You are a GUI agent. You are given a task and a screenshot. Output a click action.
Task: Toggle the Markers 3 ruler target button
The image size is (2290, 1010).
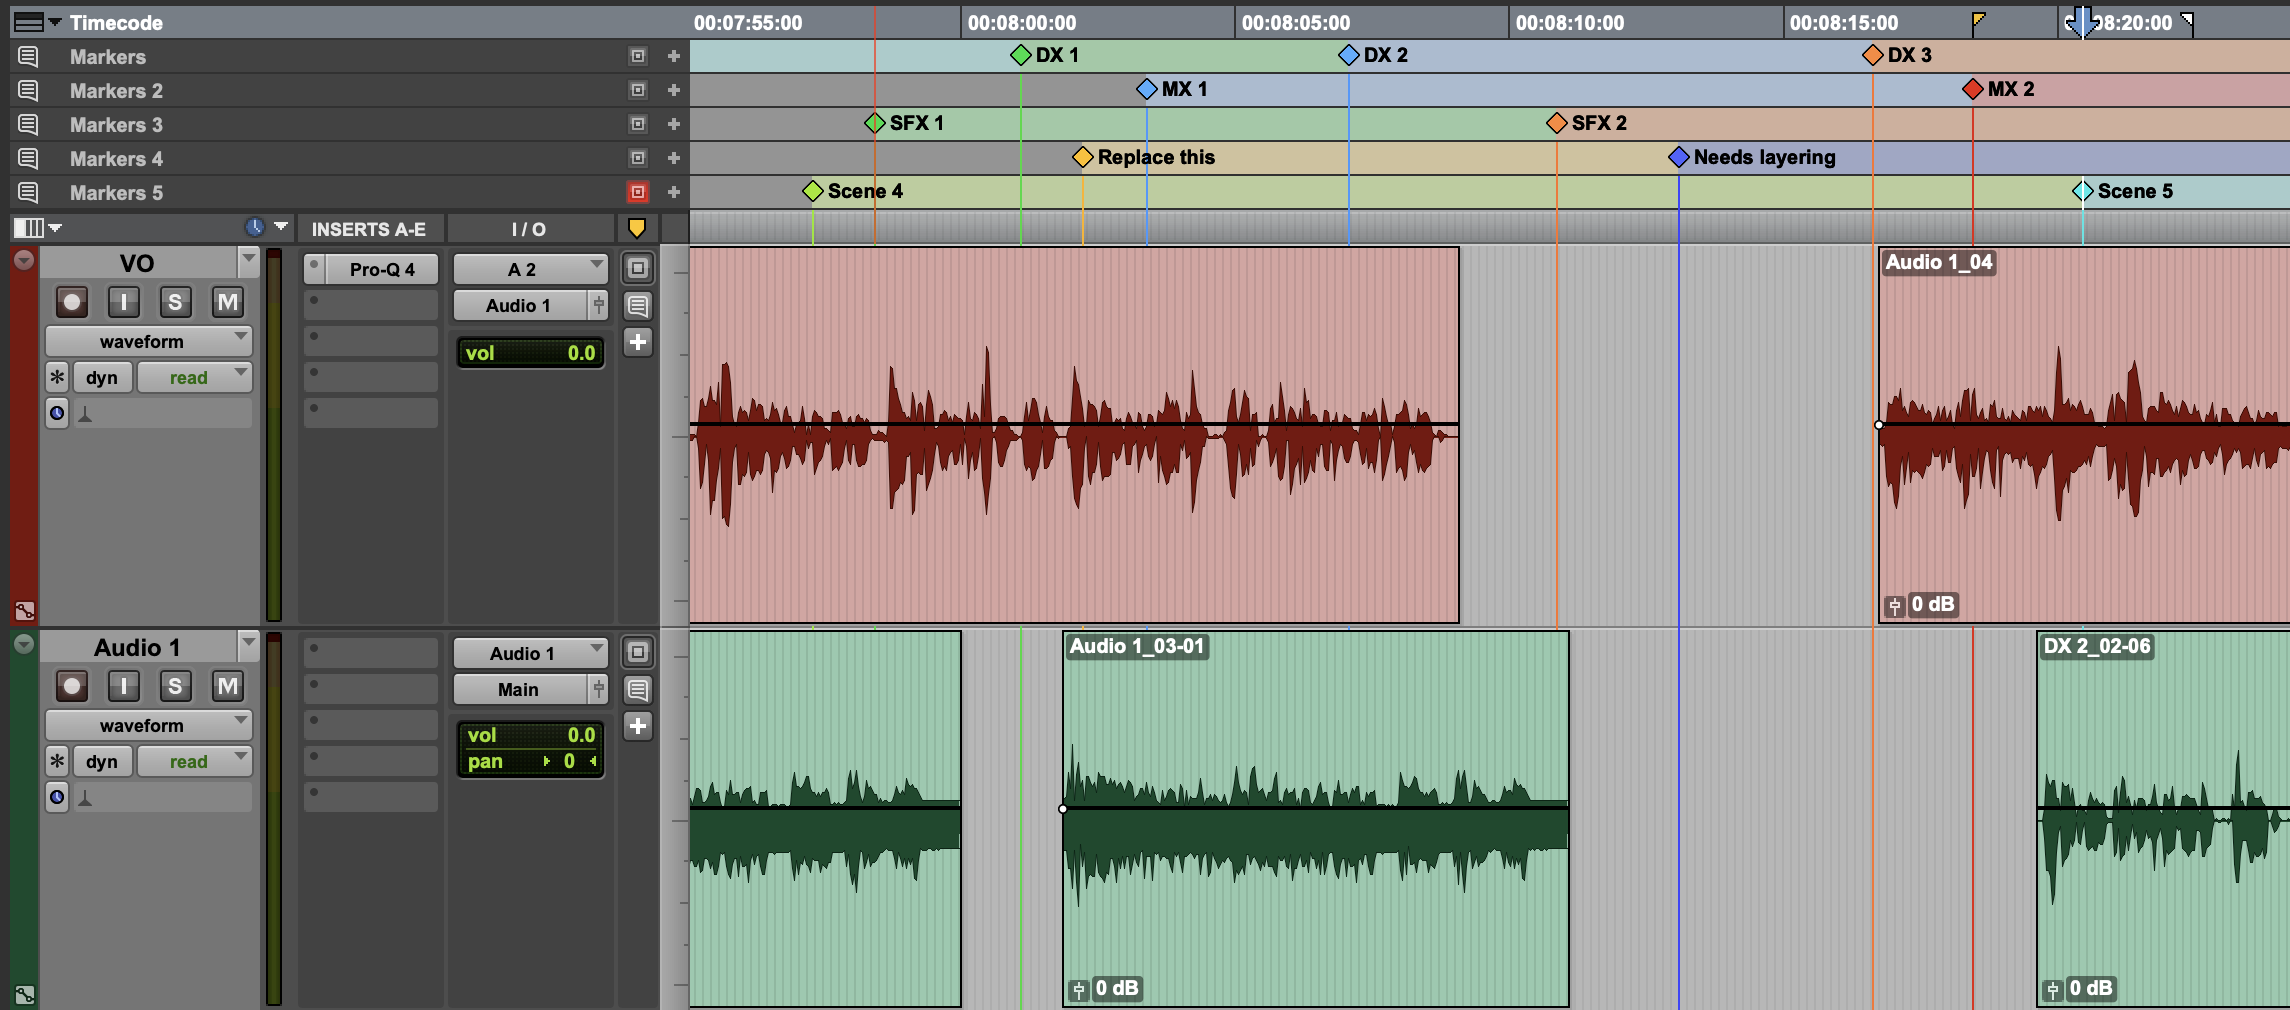click(638, 125)
